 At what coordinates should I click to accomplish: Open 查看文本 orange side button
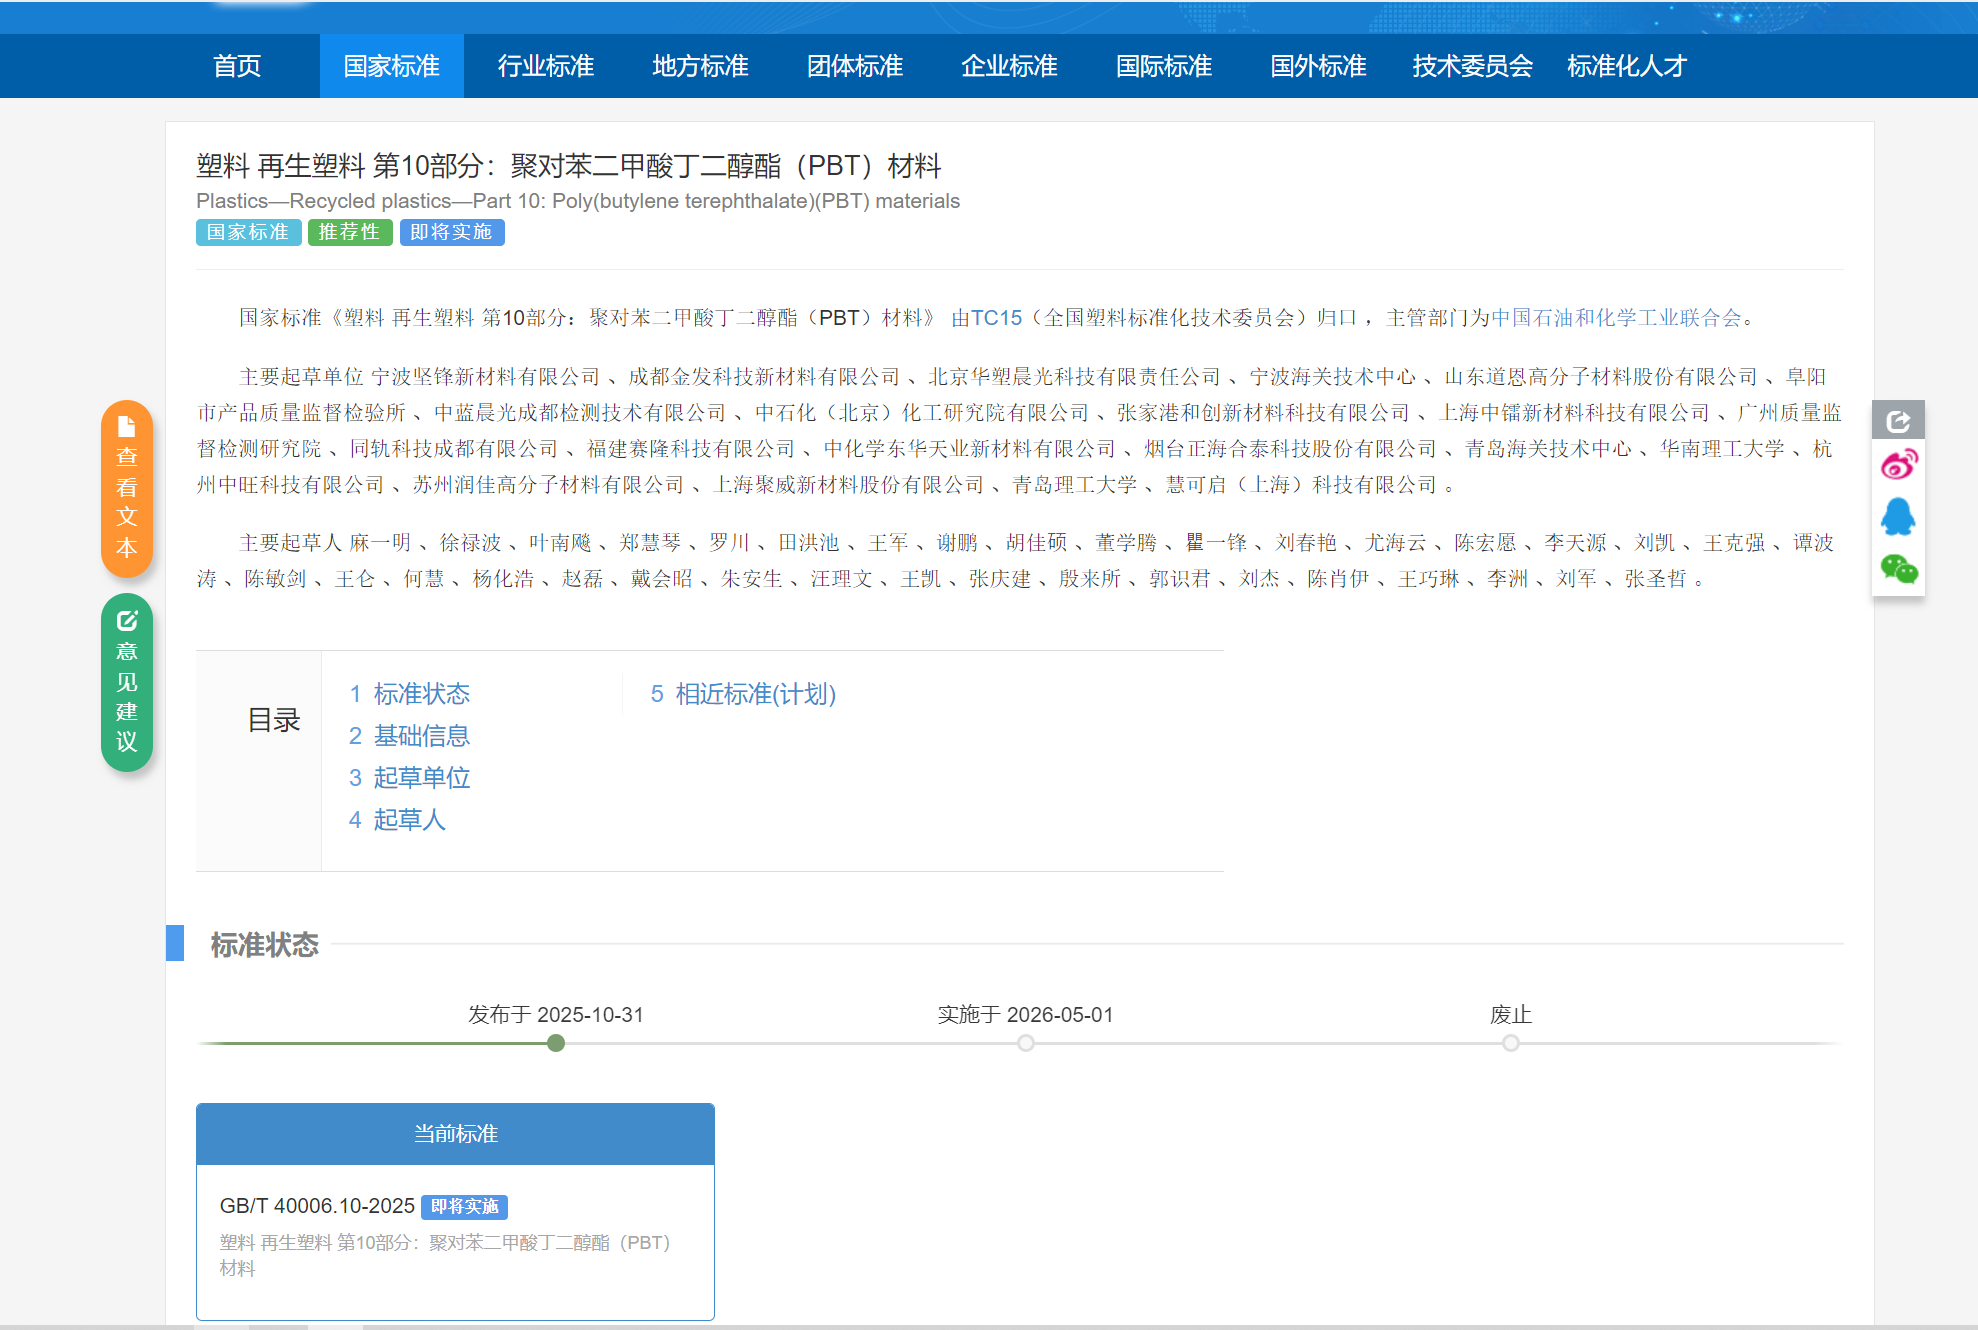coord(127,488)
